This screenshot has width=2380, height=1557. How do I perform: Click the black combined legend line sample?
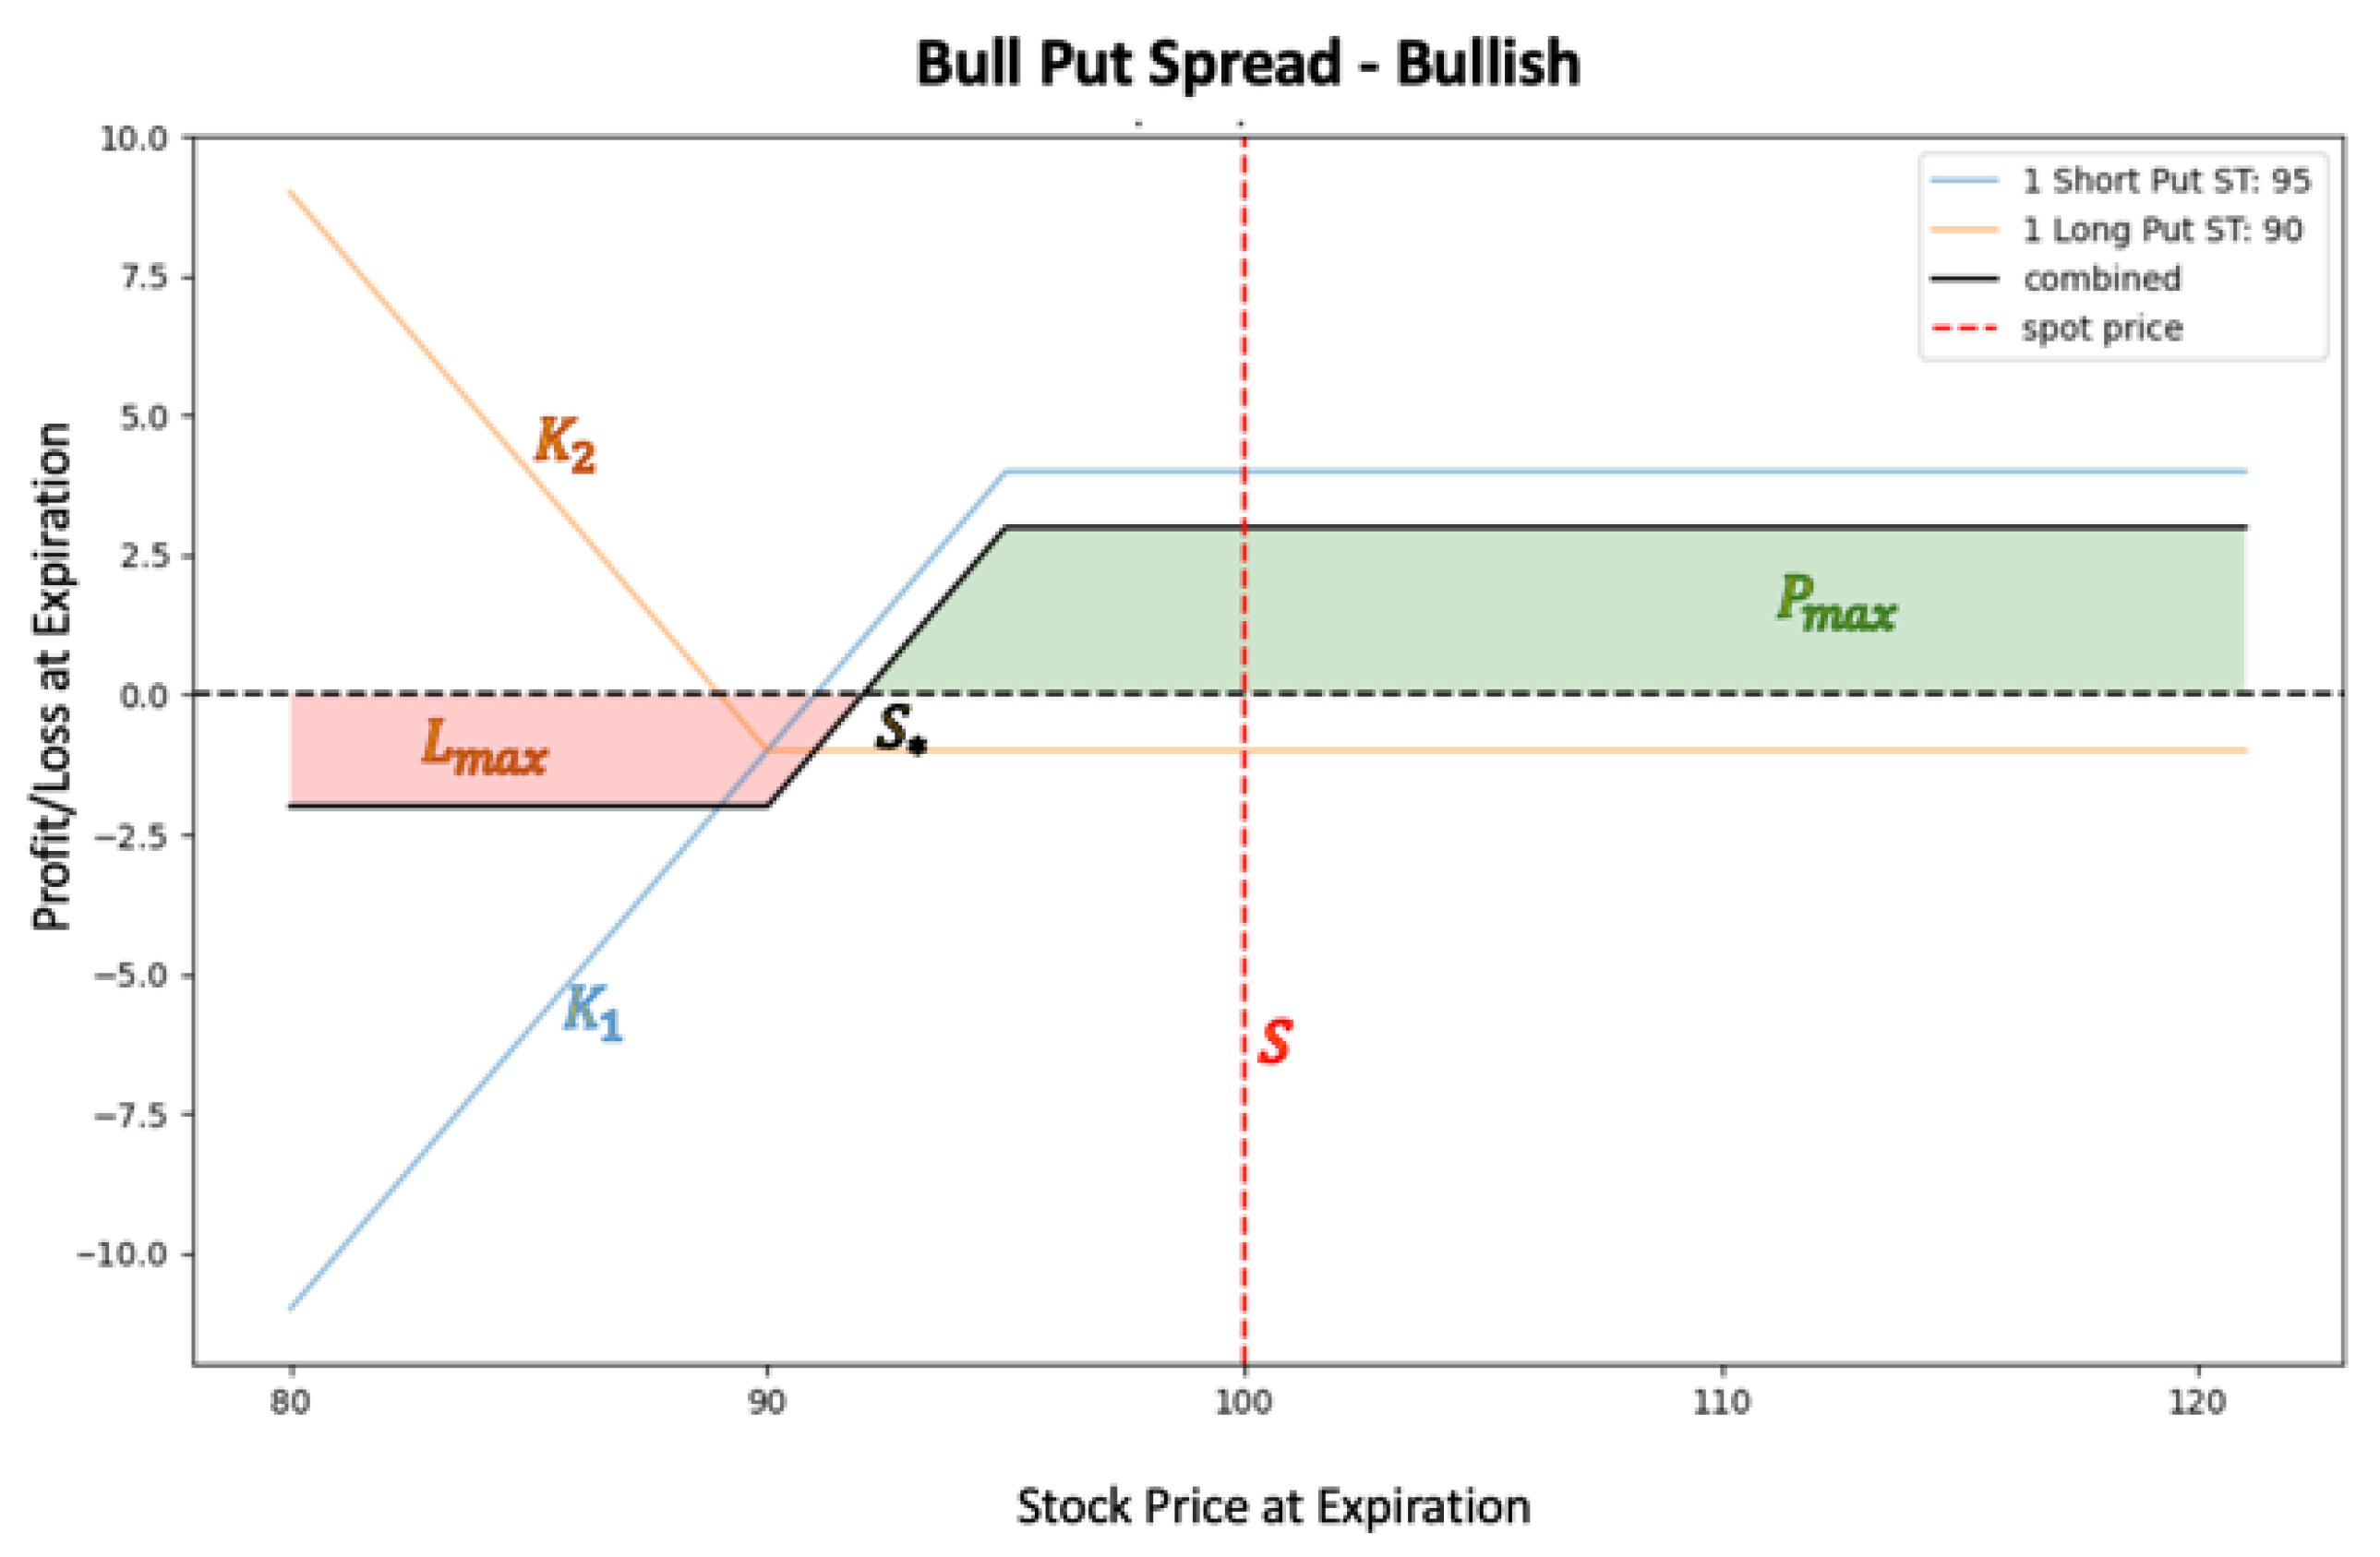(1964, 279)
